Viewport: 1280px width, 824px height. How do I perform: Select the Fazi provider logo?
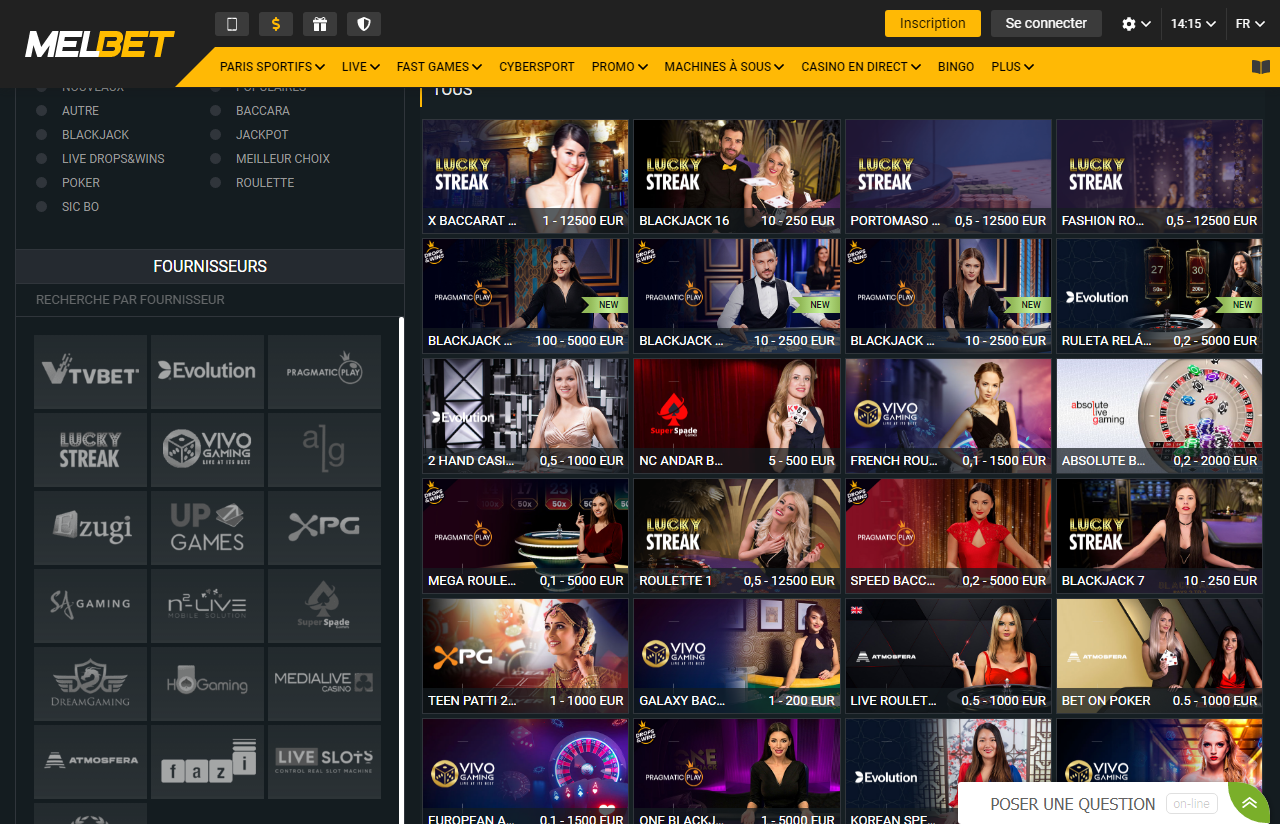(207, 762)
